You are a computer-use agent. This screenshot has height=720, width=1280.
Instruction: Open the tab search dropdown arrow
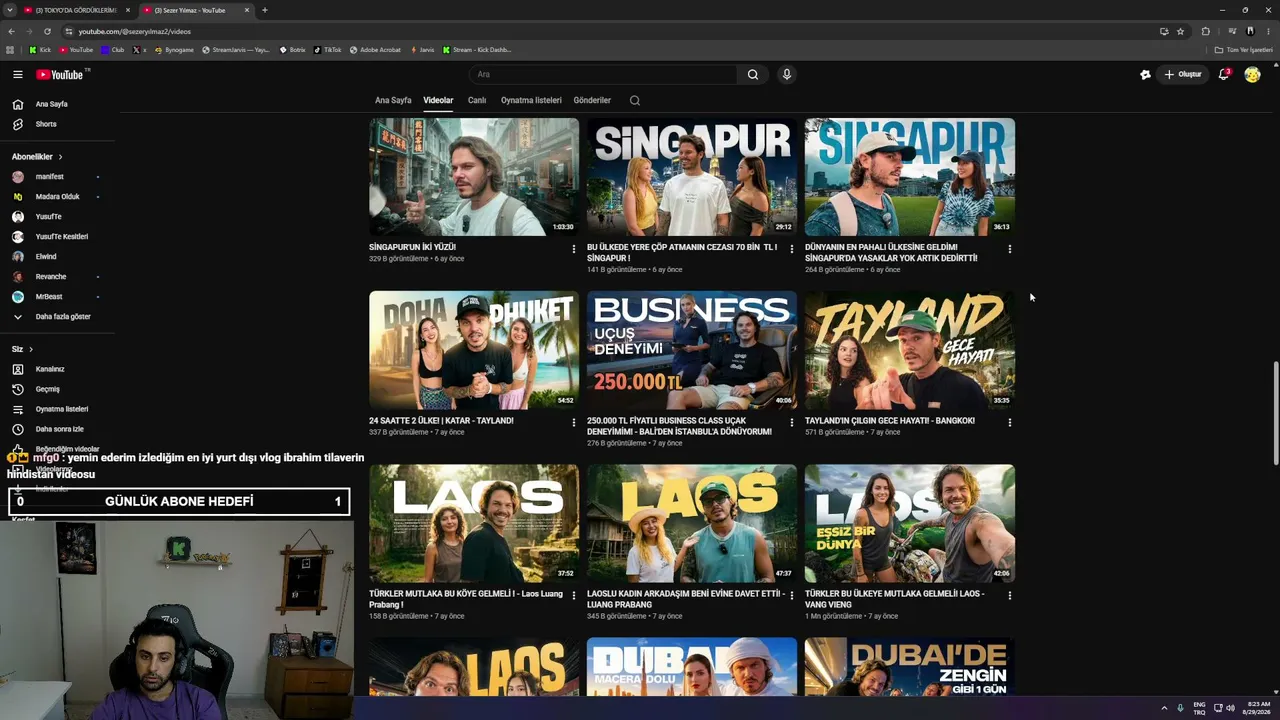click(x=9, y=10)
